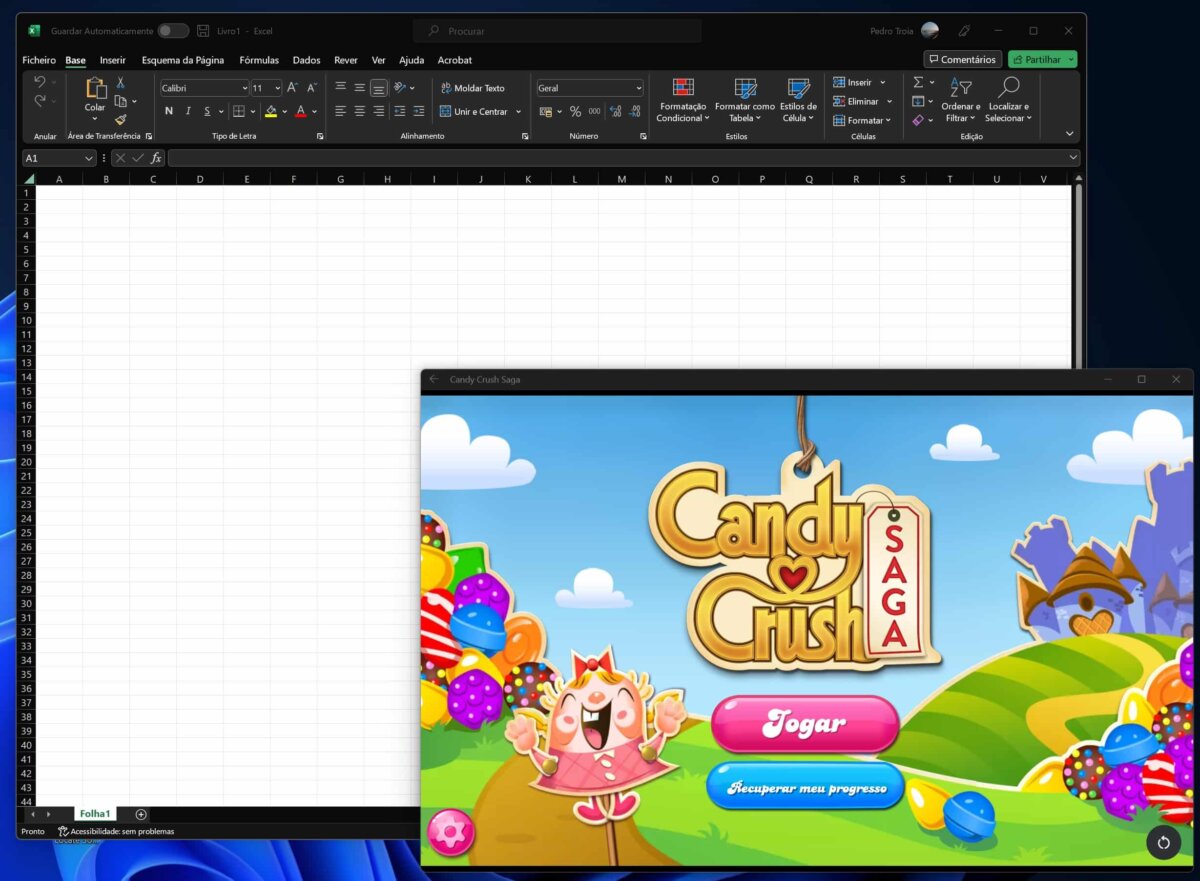Click the decrease decimal places icon
1200x881 pixels.
pyautogui.click(x=635, y=111)
